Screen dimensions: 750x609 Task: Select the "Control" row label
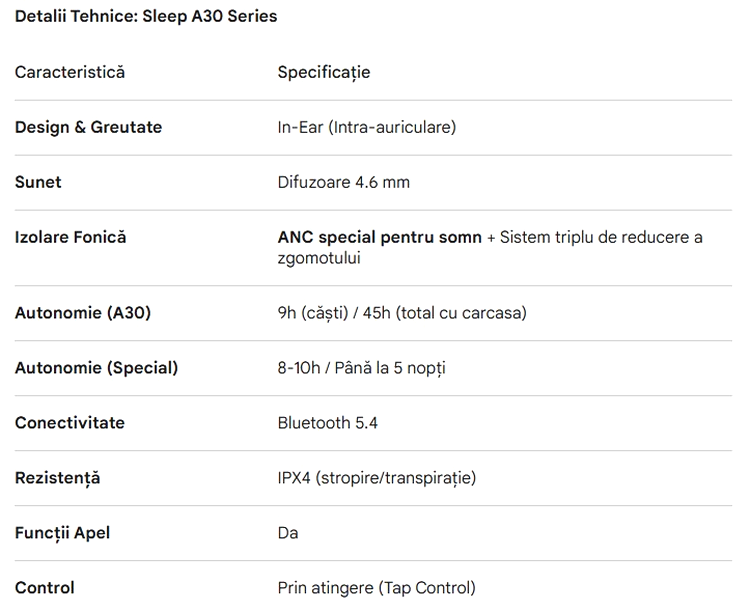45,588
